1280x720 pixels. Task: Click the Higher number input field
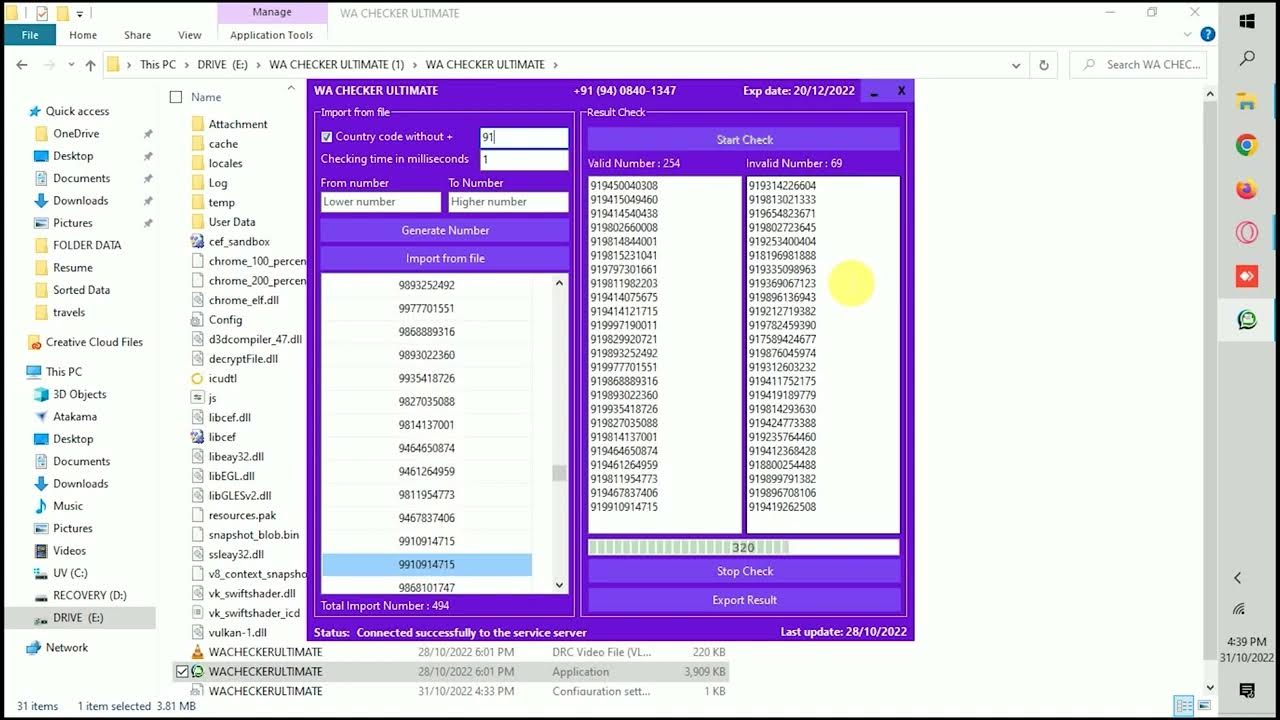point(508,202)
